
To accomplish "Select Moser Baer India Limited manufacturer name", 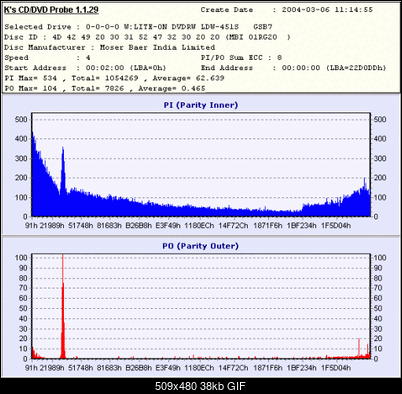I will [x=157, y=47].
